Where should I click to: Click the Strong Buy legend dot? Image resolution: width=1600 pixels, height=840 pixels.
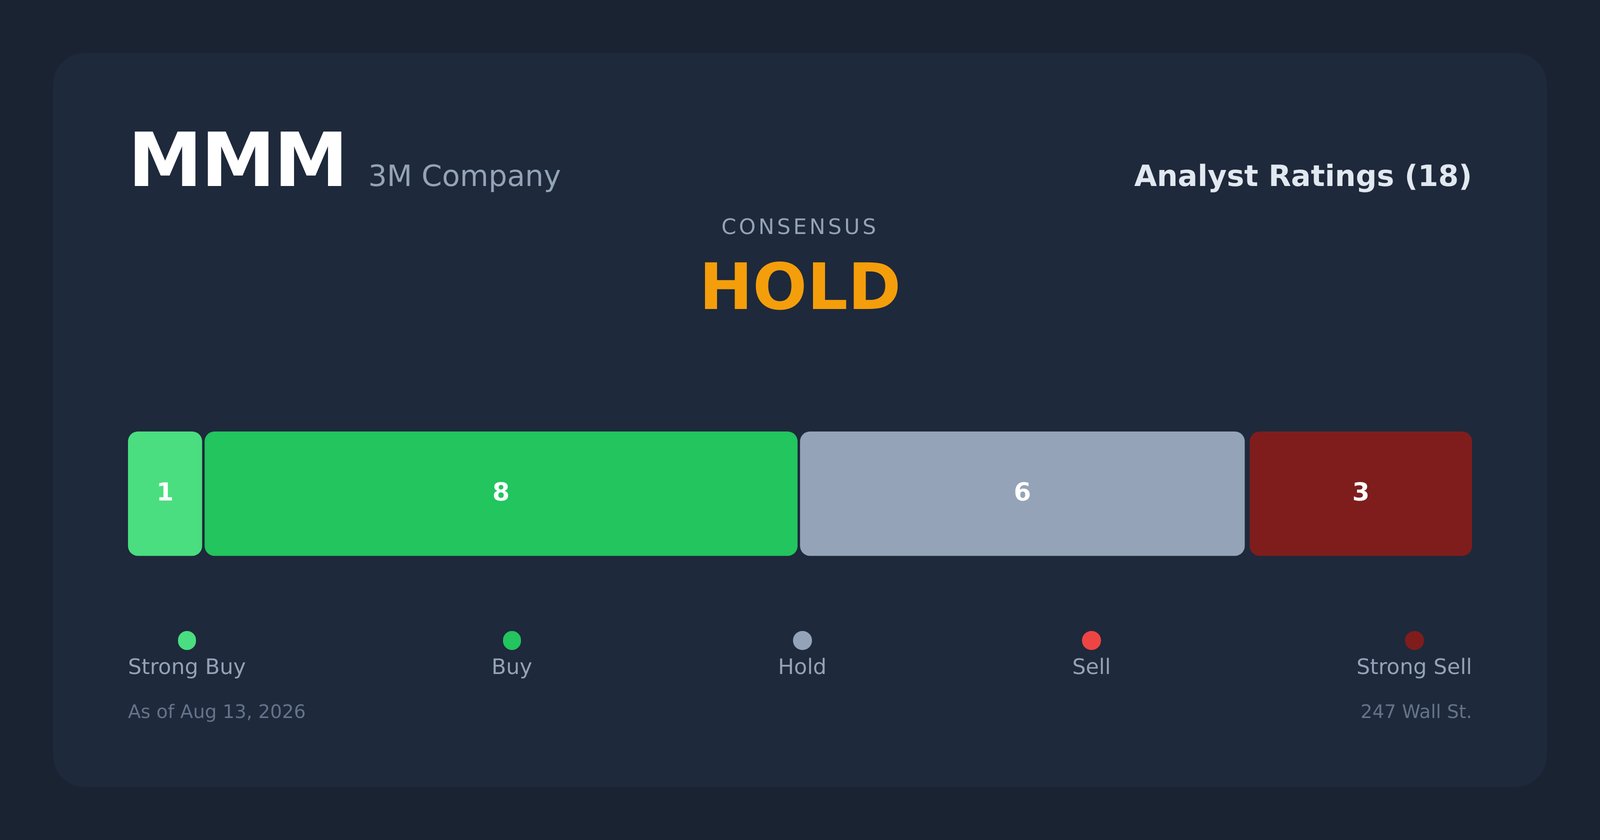click(x=187, y=640)
